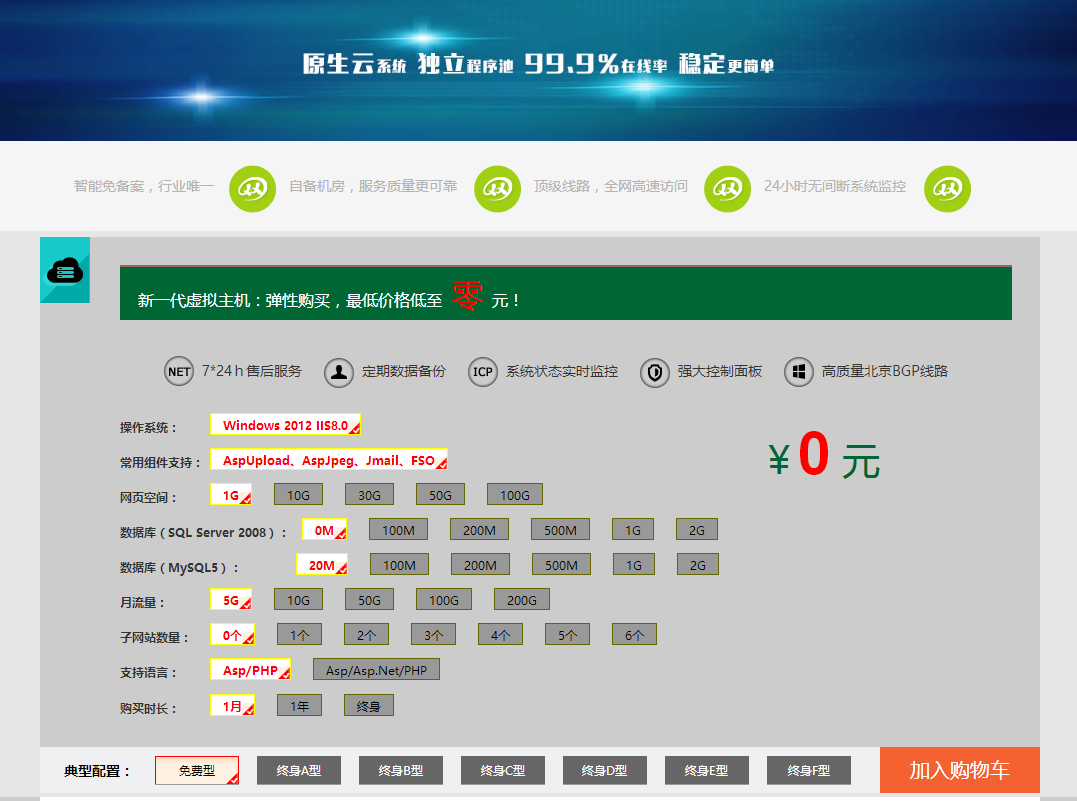Choose 100G monthly traffic

tap(444, 600)
